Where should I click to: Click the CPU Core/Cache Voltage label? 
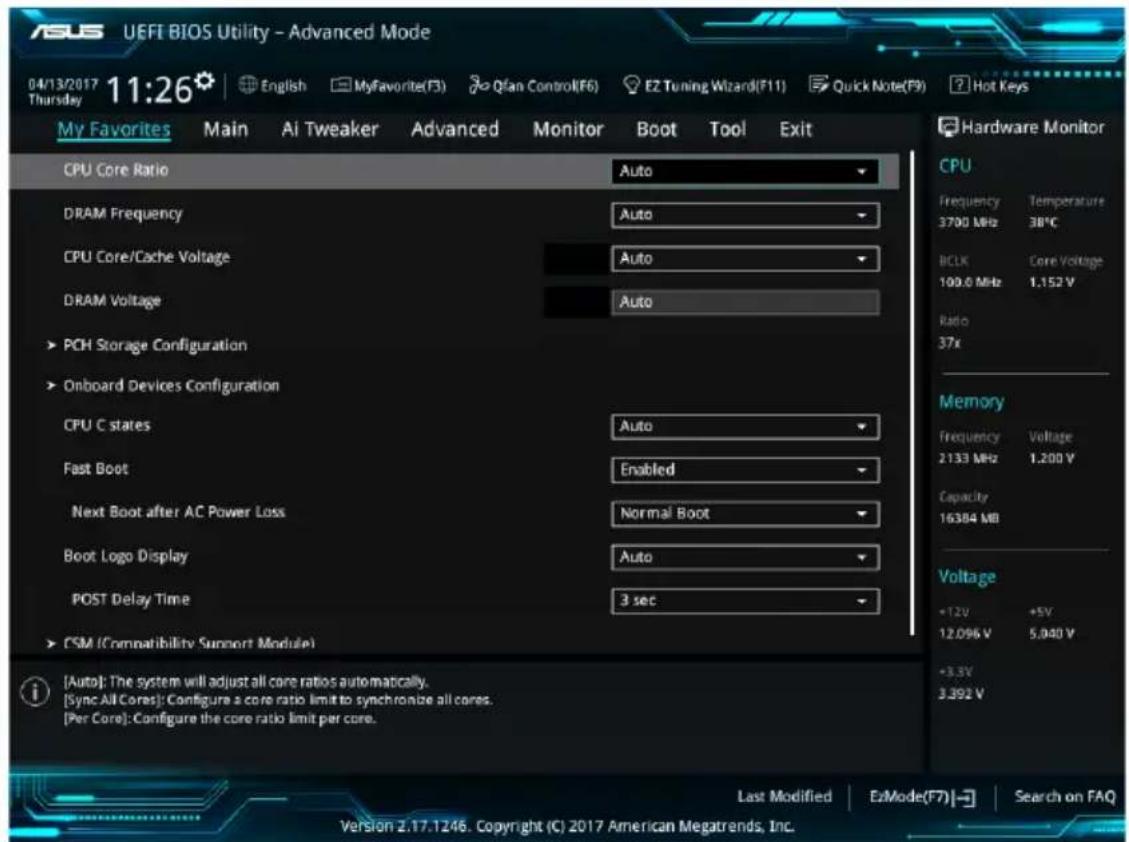tap(147, 257)
